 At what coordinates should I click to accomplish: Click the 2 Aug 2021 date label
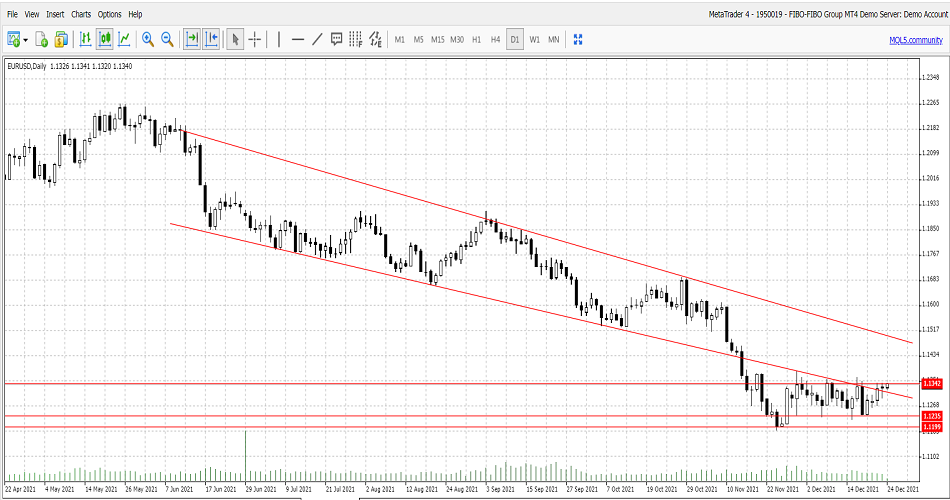coord(380,488)
